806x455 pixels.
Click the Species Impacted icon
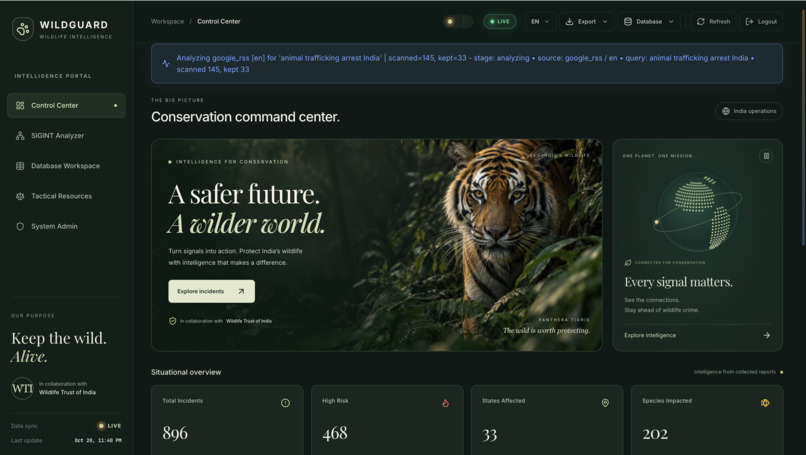pos(765,403)
